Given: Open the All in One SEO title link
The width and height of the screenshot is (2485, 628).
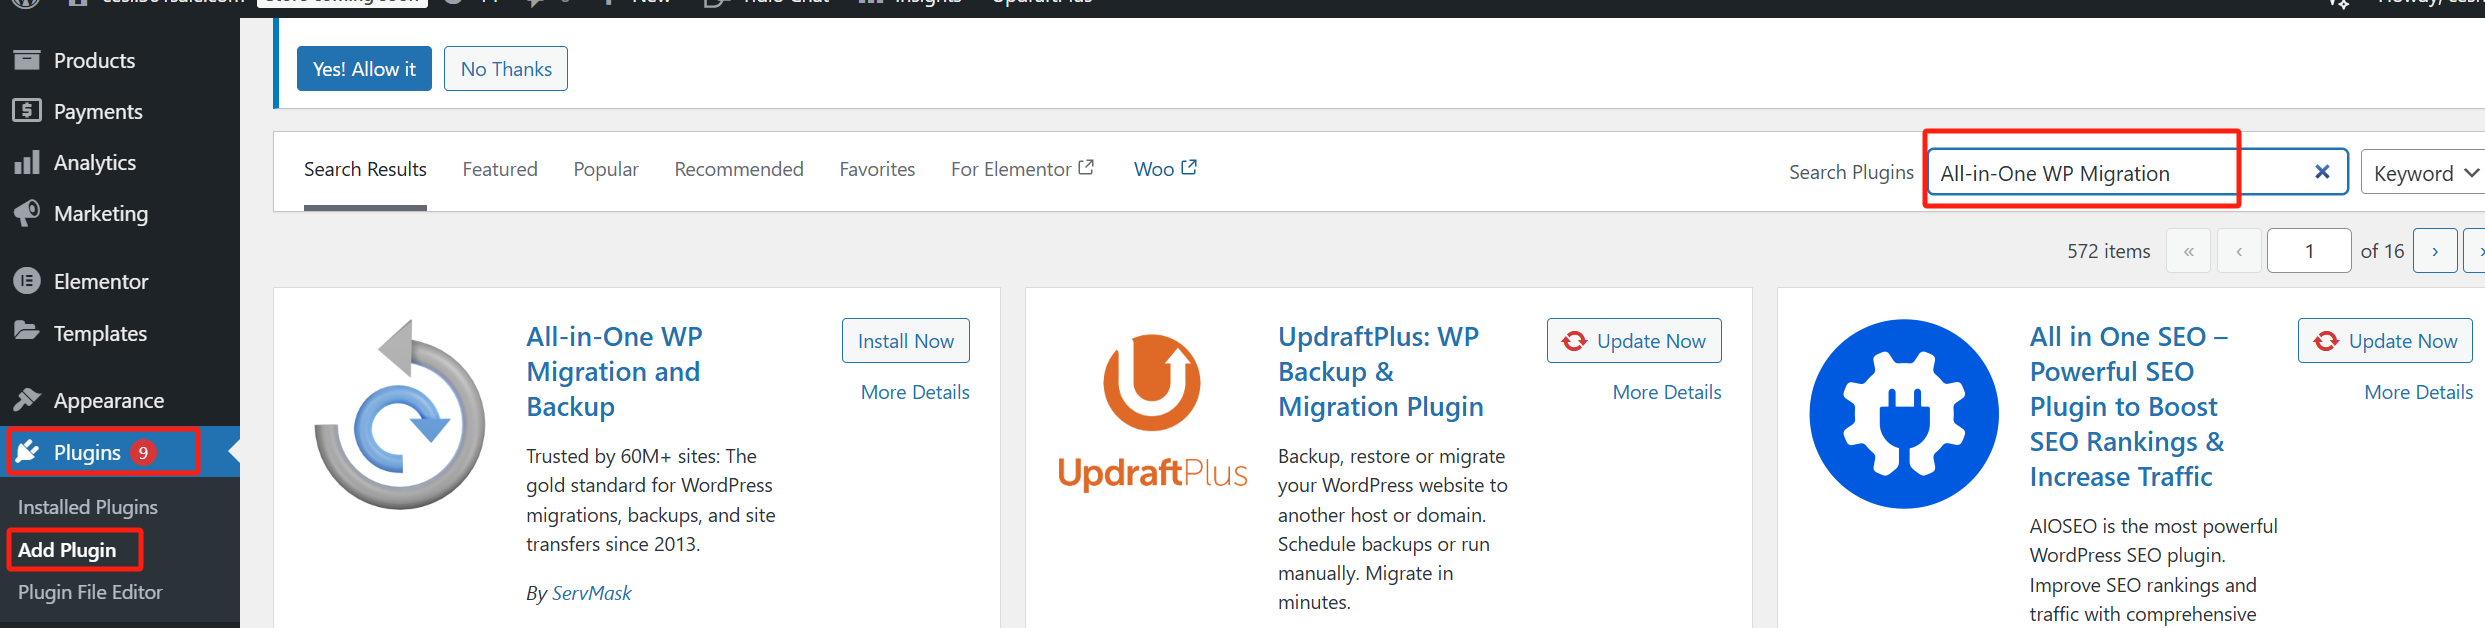Looking at the screenshot, I should pos(2129,406).
